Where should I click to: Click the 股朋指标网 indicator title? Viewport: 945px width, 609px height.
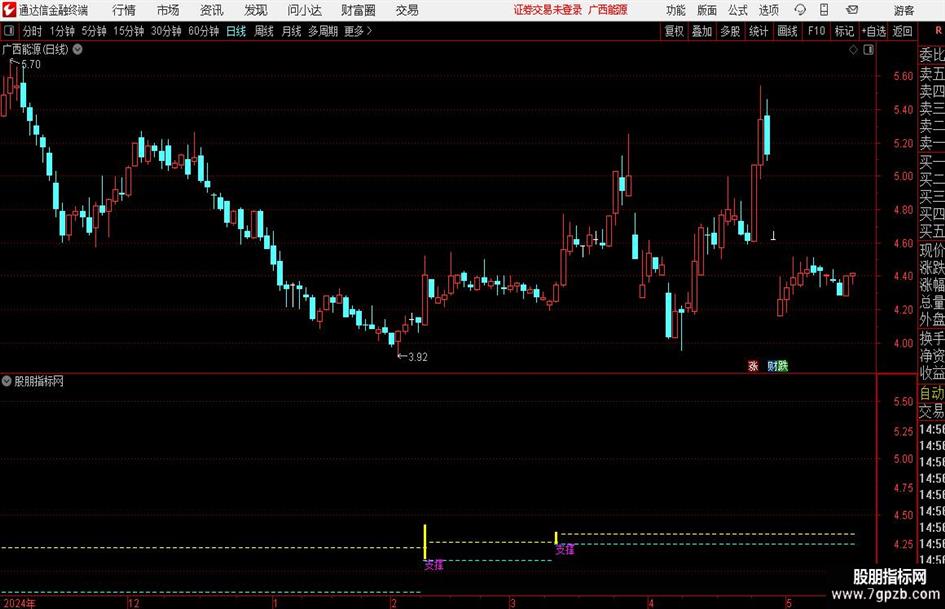[39, 381]
